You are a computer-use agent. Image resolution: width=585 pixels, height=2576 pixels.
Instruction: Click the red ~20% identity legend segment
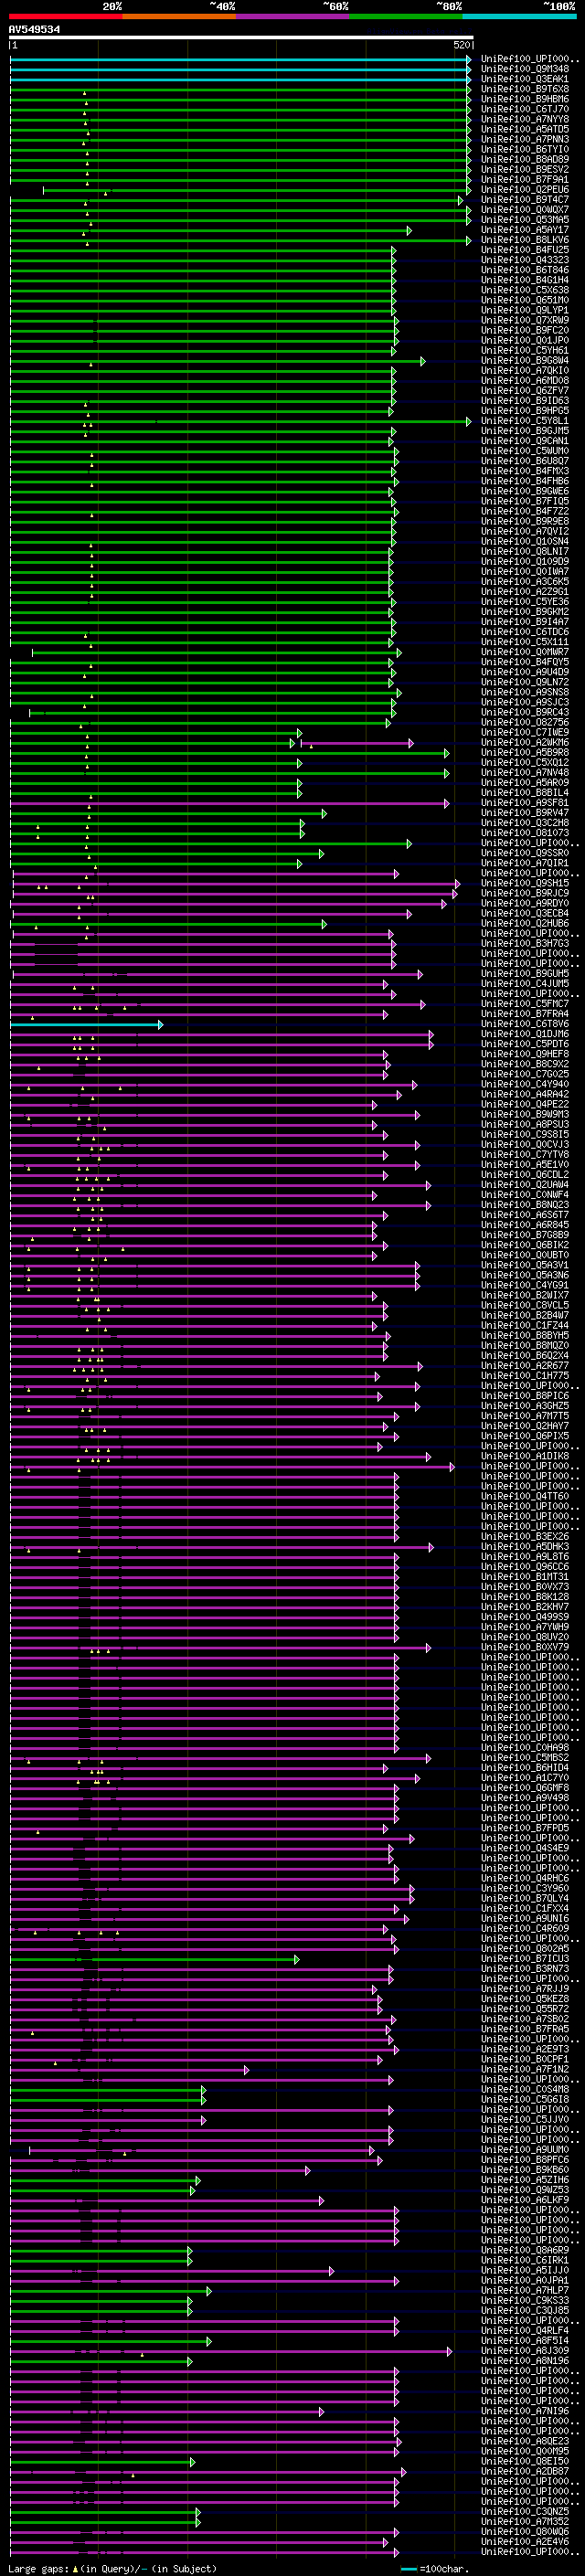(65, 16)
